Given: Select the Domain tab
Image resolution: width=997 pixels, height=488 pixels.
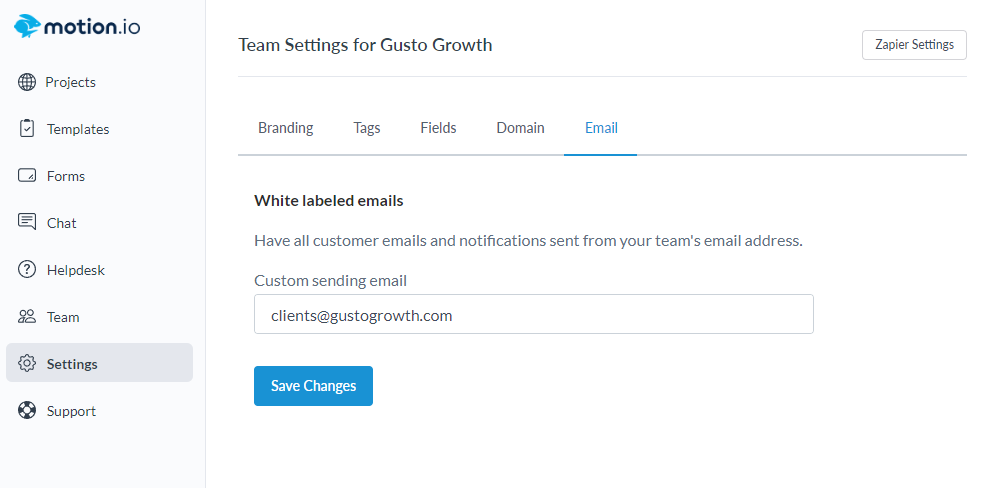Looking at the screenshot, I should [x=520, y=128].
